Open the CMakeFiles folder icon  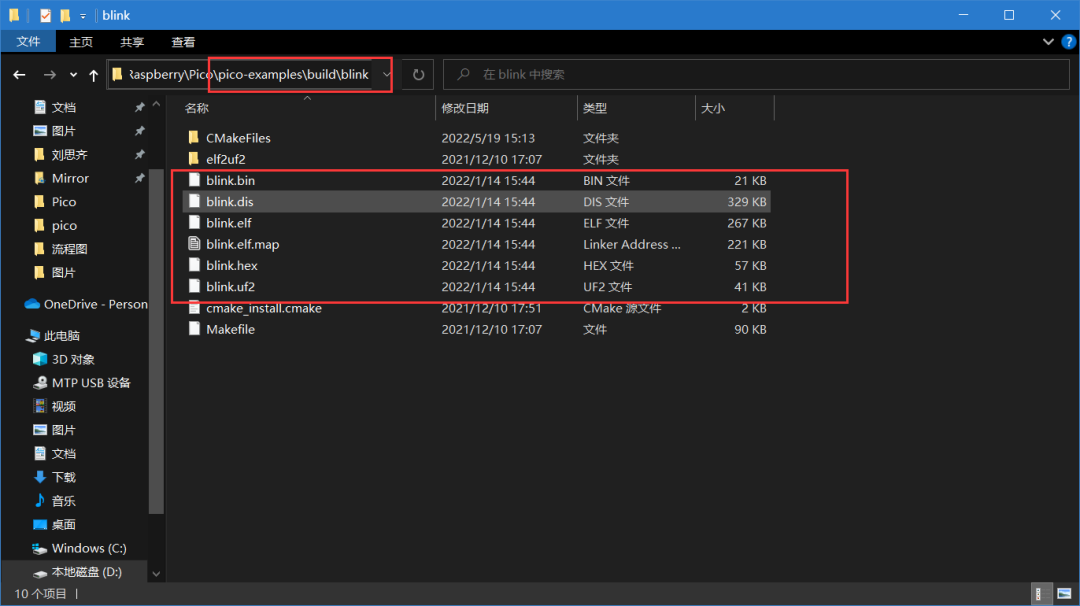click(x=195, y=138)
